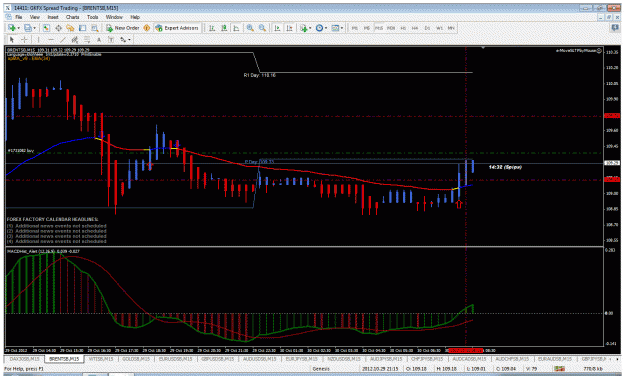625x376 pixels.
Task: Toggle the Market Watch window icon
Action: pos(46,28)
